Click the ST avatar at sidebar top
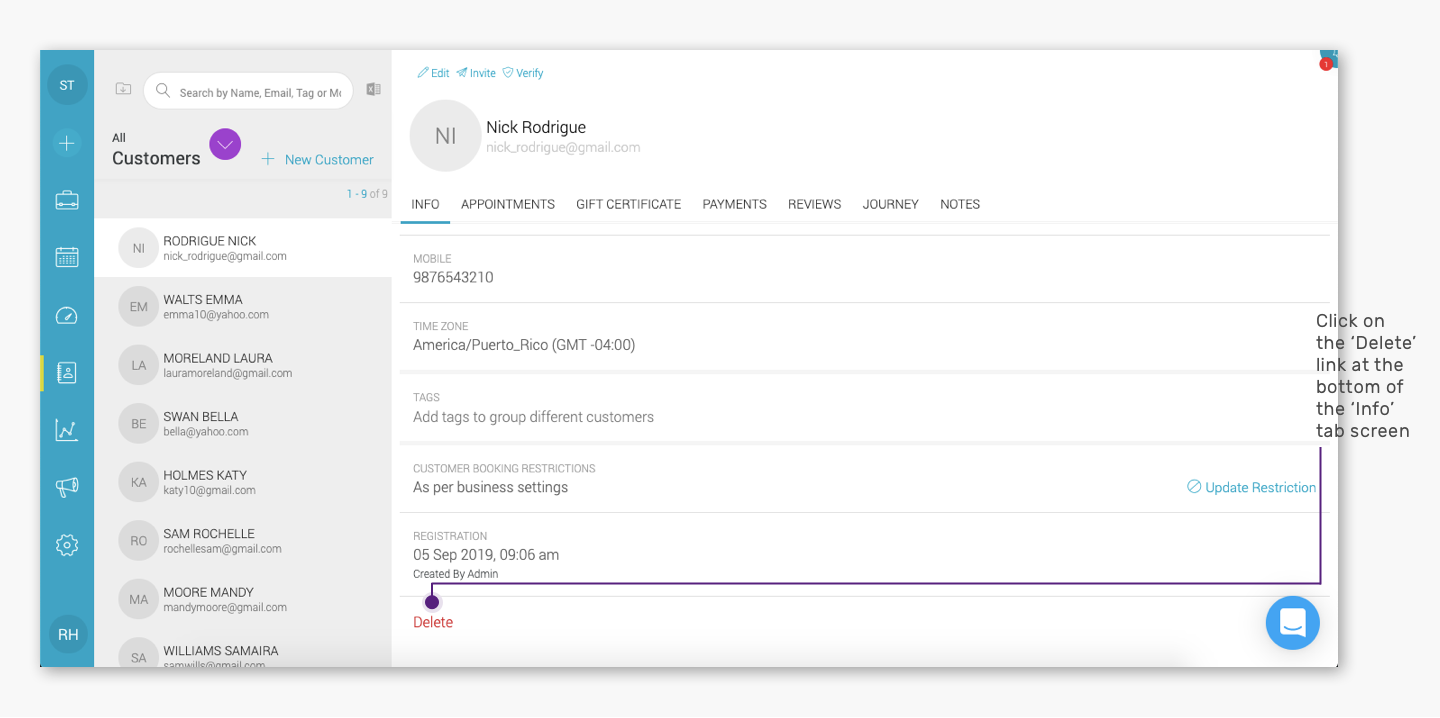1440x718 pixels. 67,85
